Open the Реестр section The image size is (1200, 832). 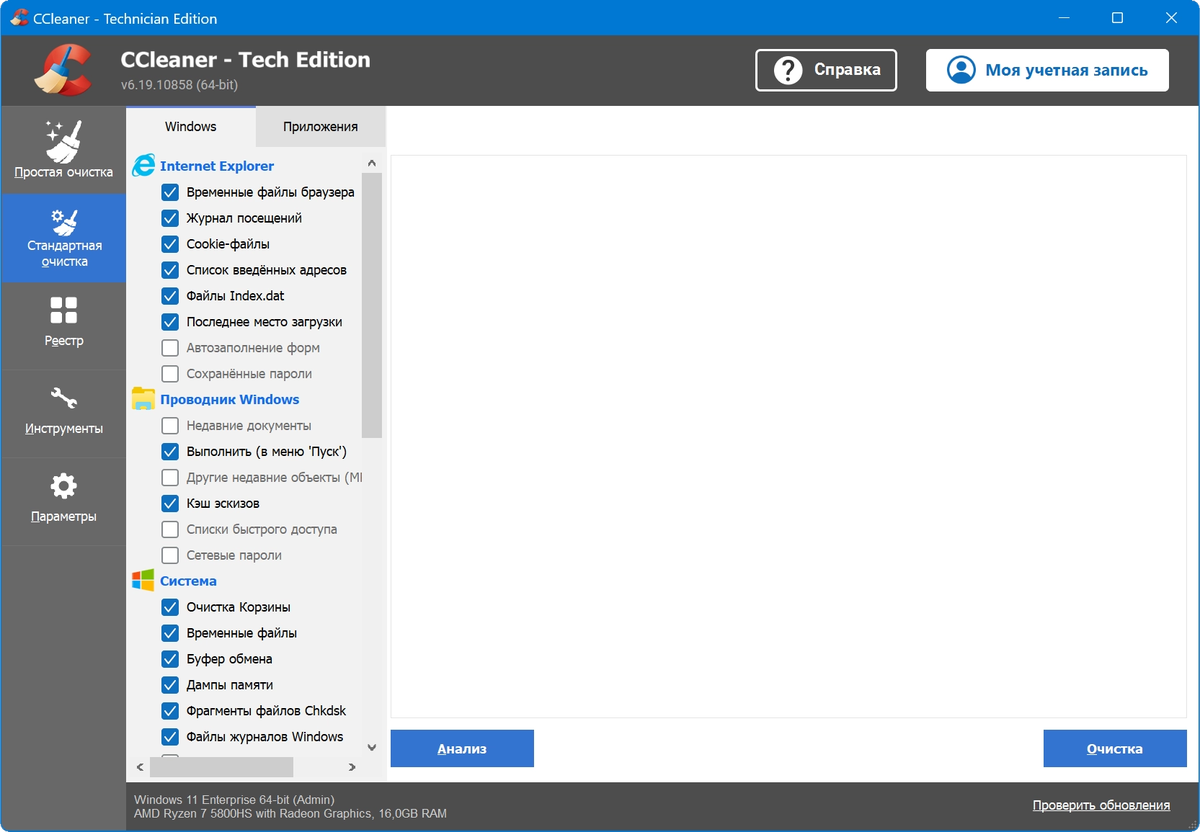click(x=63, y=326)
